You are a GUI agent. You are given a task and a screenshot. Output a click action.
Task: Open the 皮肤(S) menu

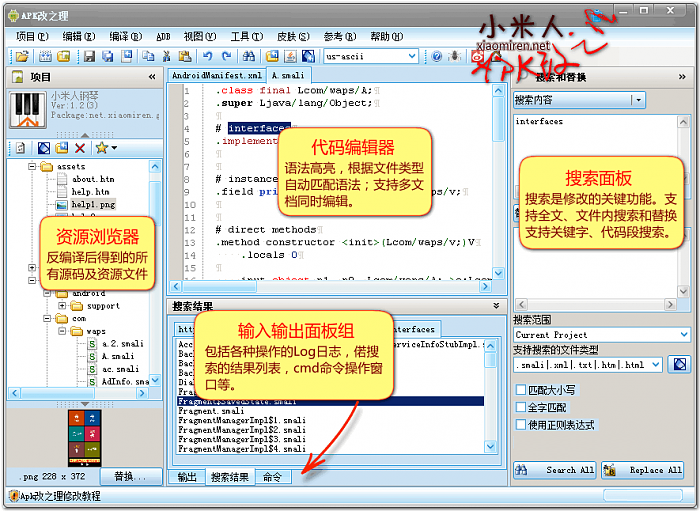[293, 36]
